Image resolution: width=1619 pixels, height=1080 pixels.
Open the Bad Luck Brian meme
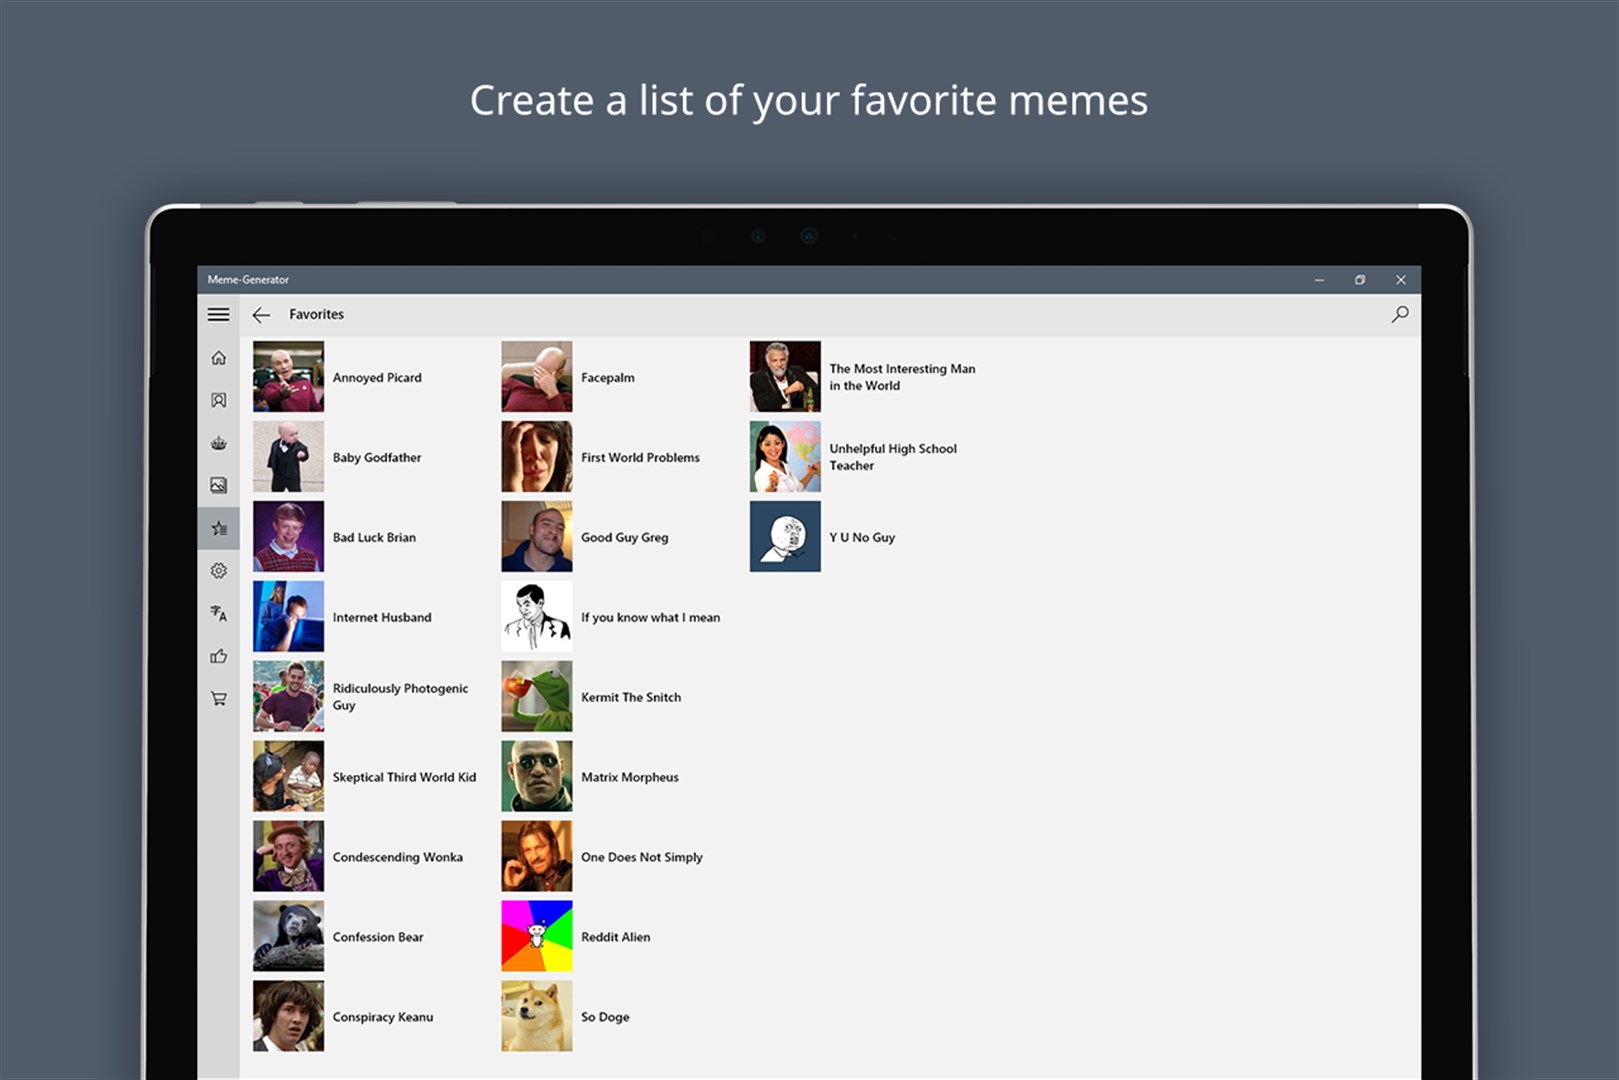[289, 537]
